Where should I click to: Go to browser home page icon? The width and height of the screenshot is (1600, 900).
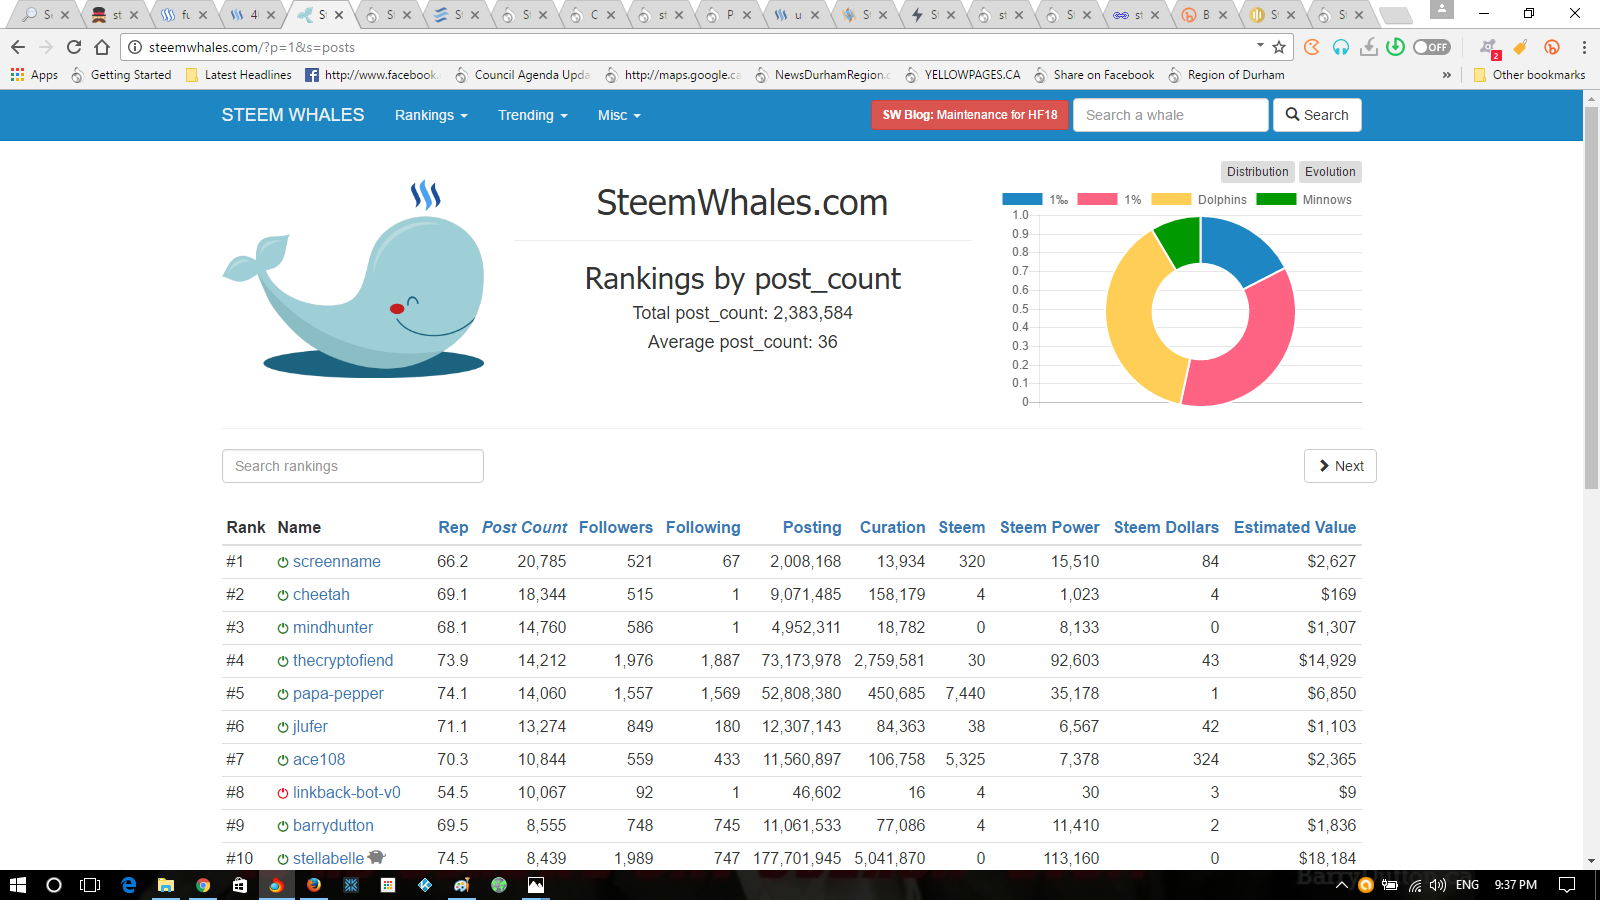pyautogui.click(x=102, y=47)
